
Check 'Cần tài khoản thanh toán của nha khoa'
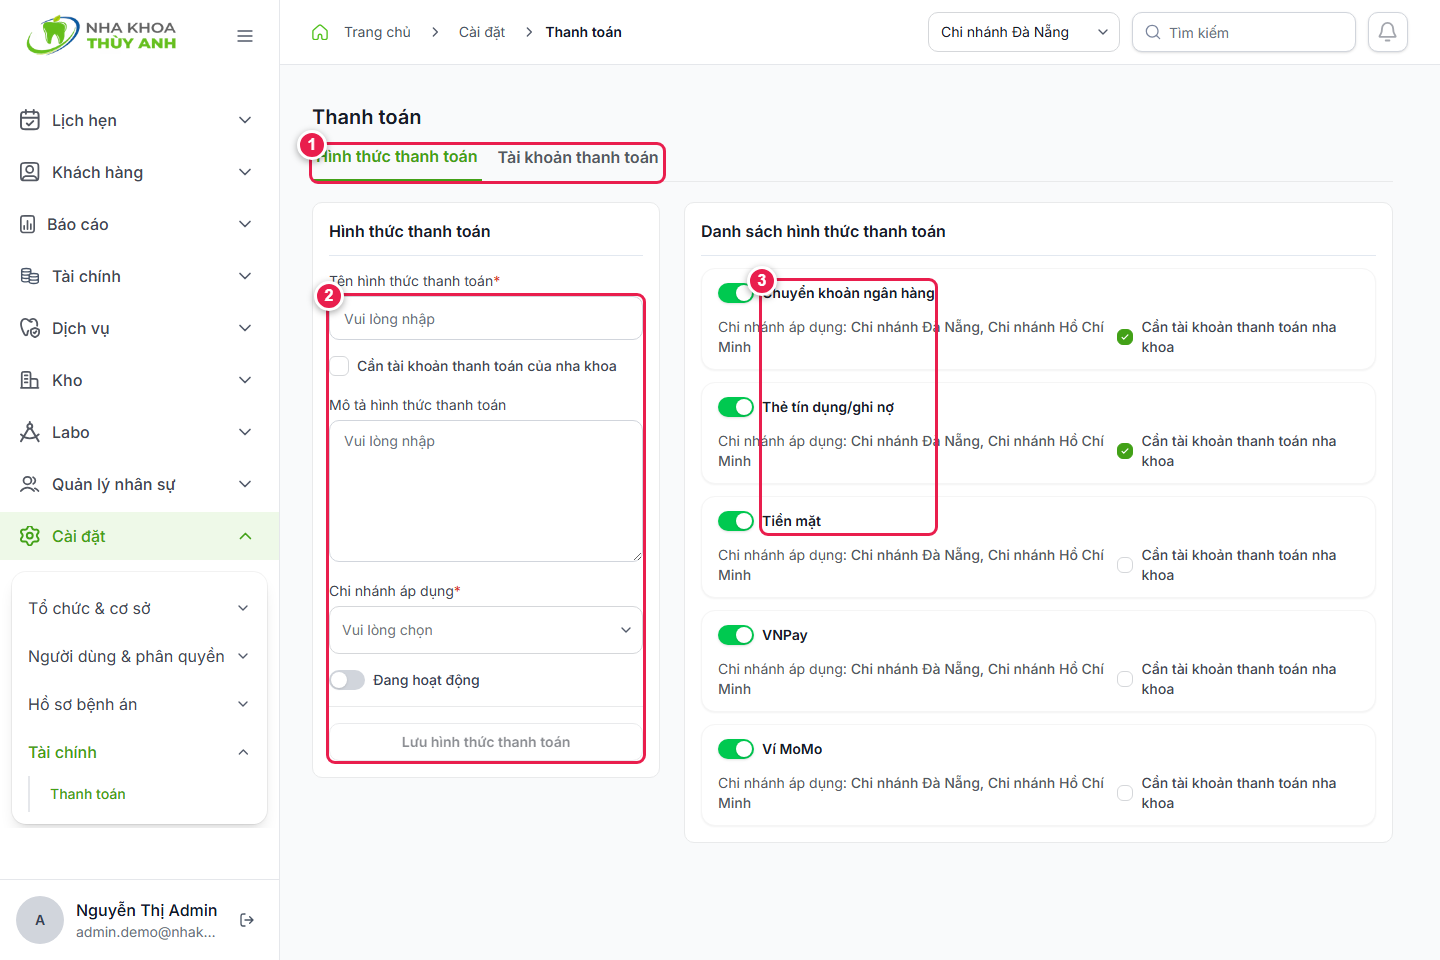[x=340, y=366]
